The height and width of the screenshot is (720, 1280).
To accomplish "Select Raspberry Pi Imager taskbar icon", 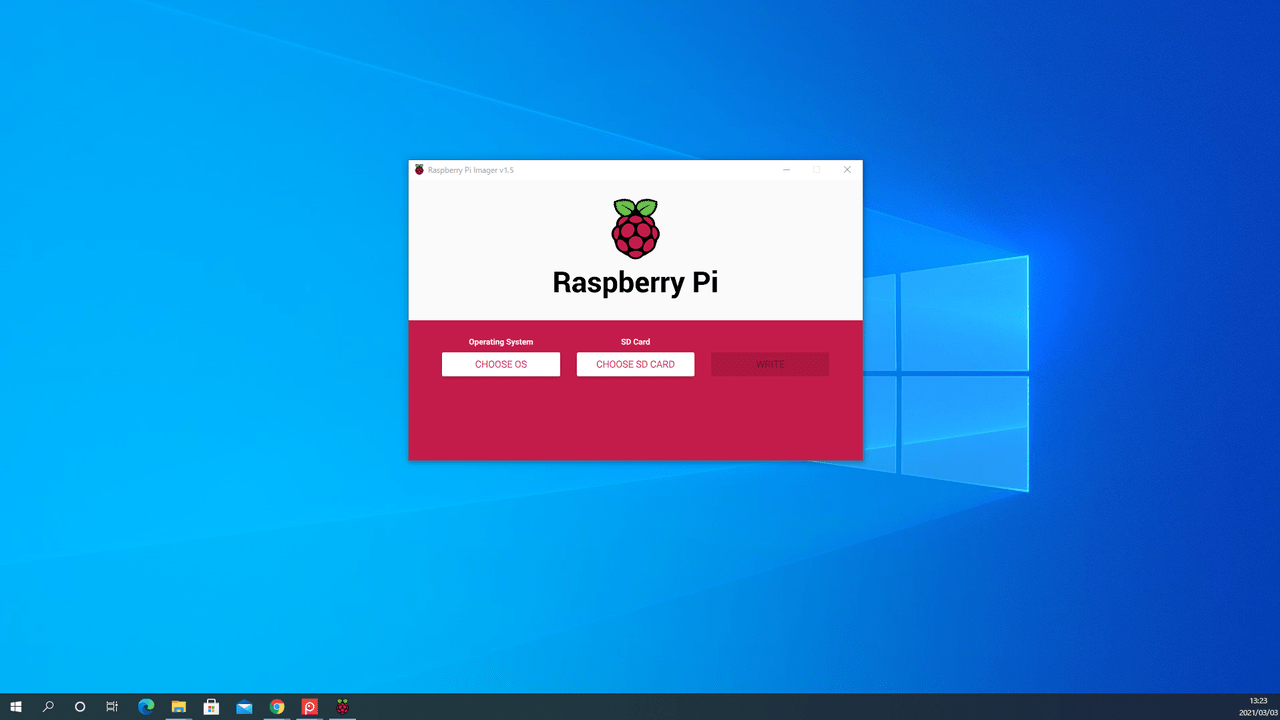I will pos(343,707).
